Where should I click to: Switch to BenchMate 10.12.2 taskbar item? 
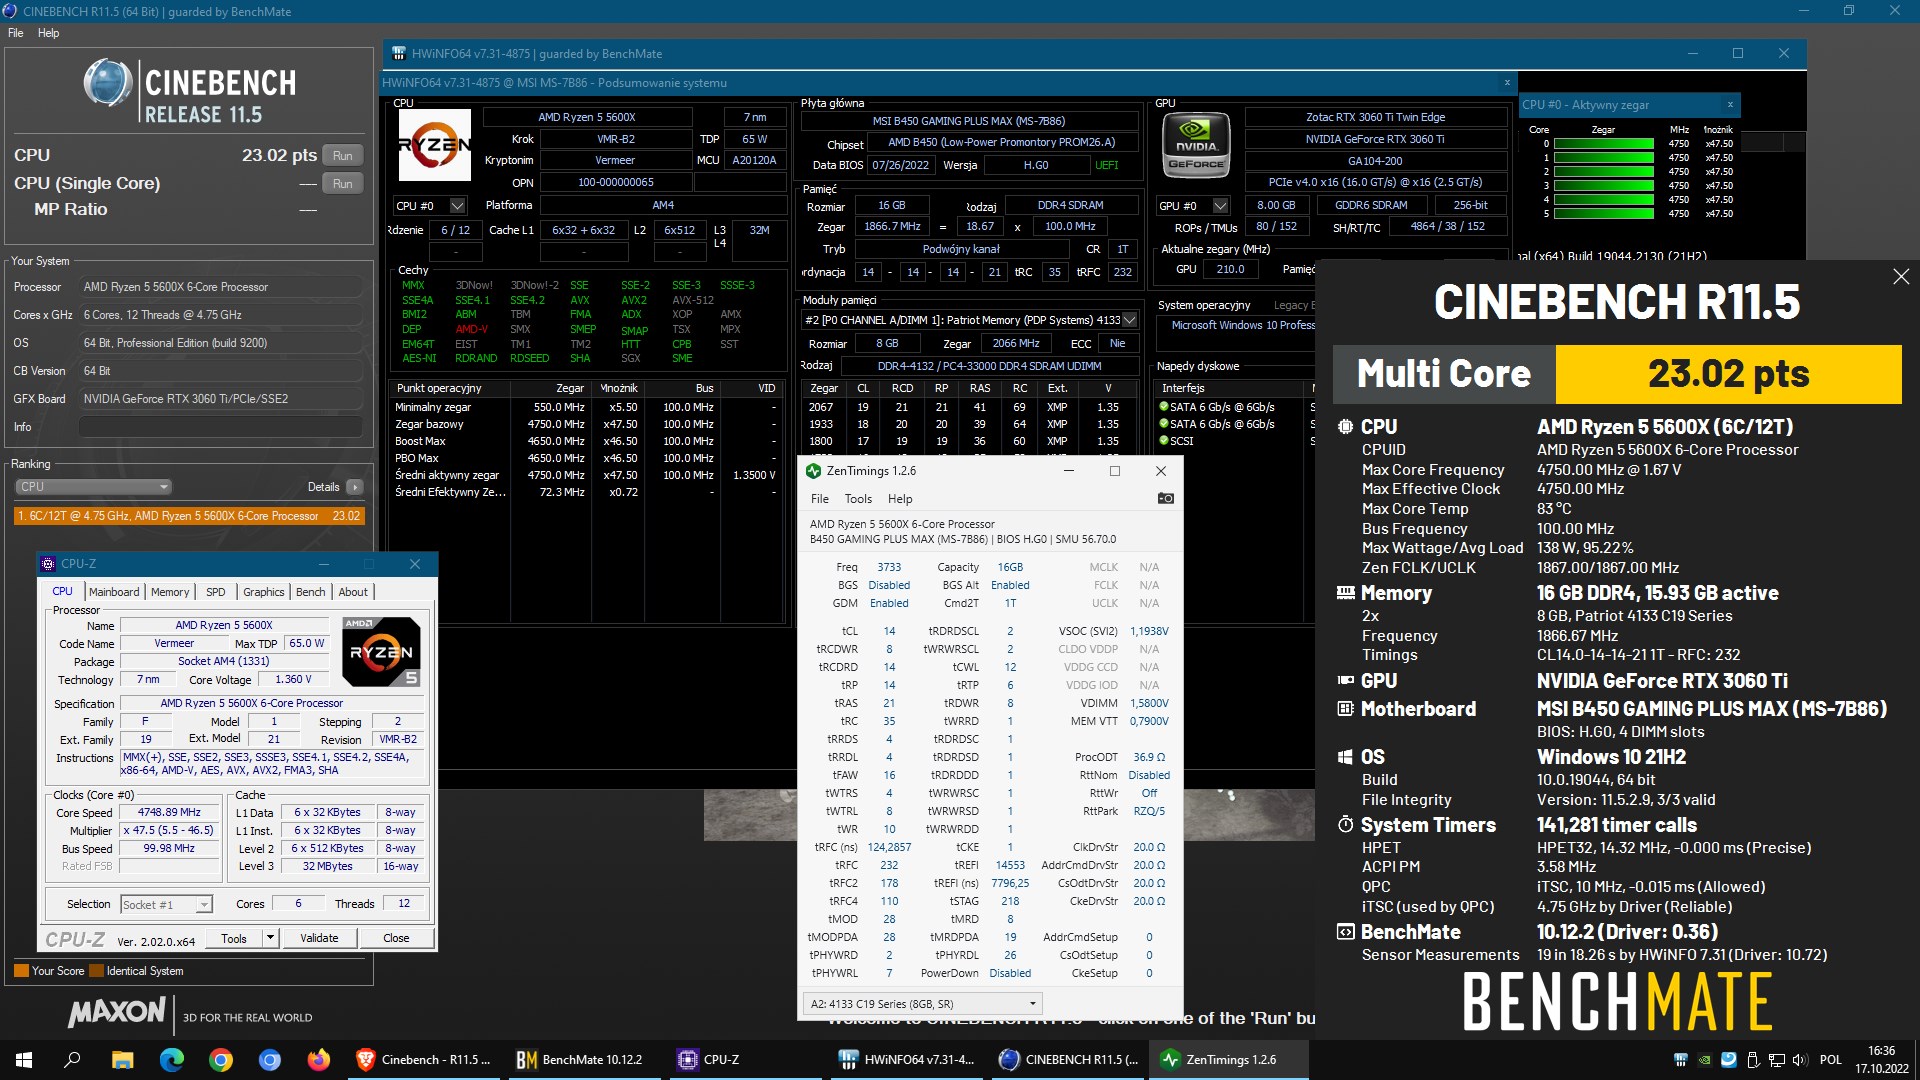click(x=585, y=1060)
